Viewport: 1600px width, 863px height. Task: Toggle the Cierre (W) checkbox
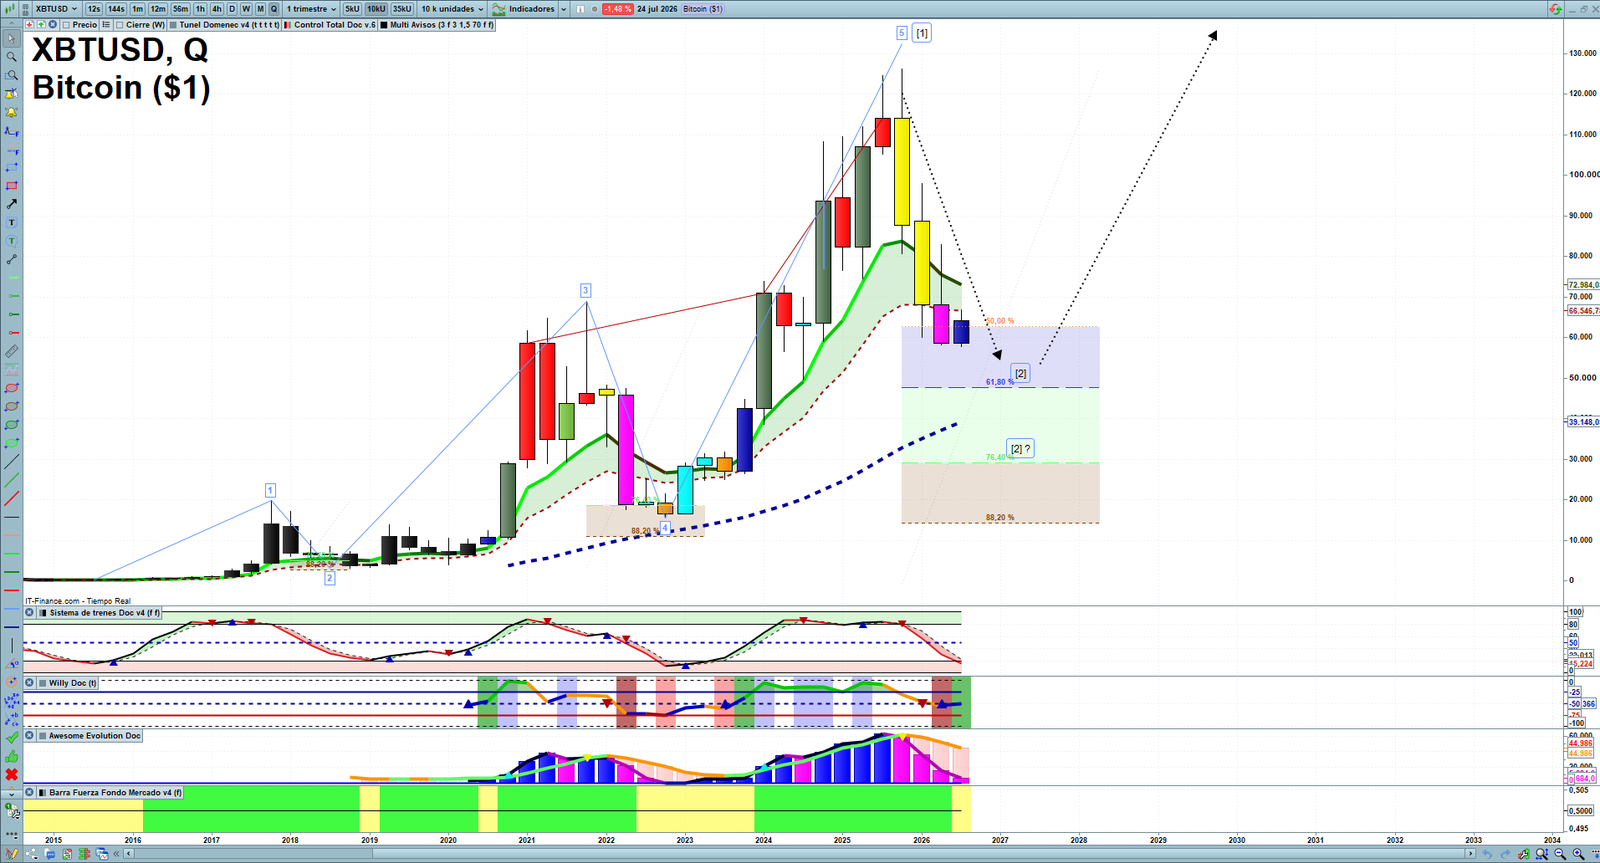119,25
